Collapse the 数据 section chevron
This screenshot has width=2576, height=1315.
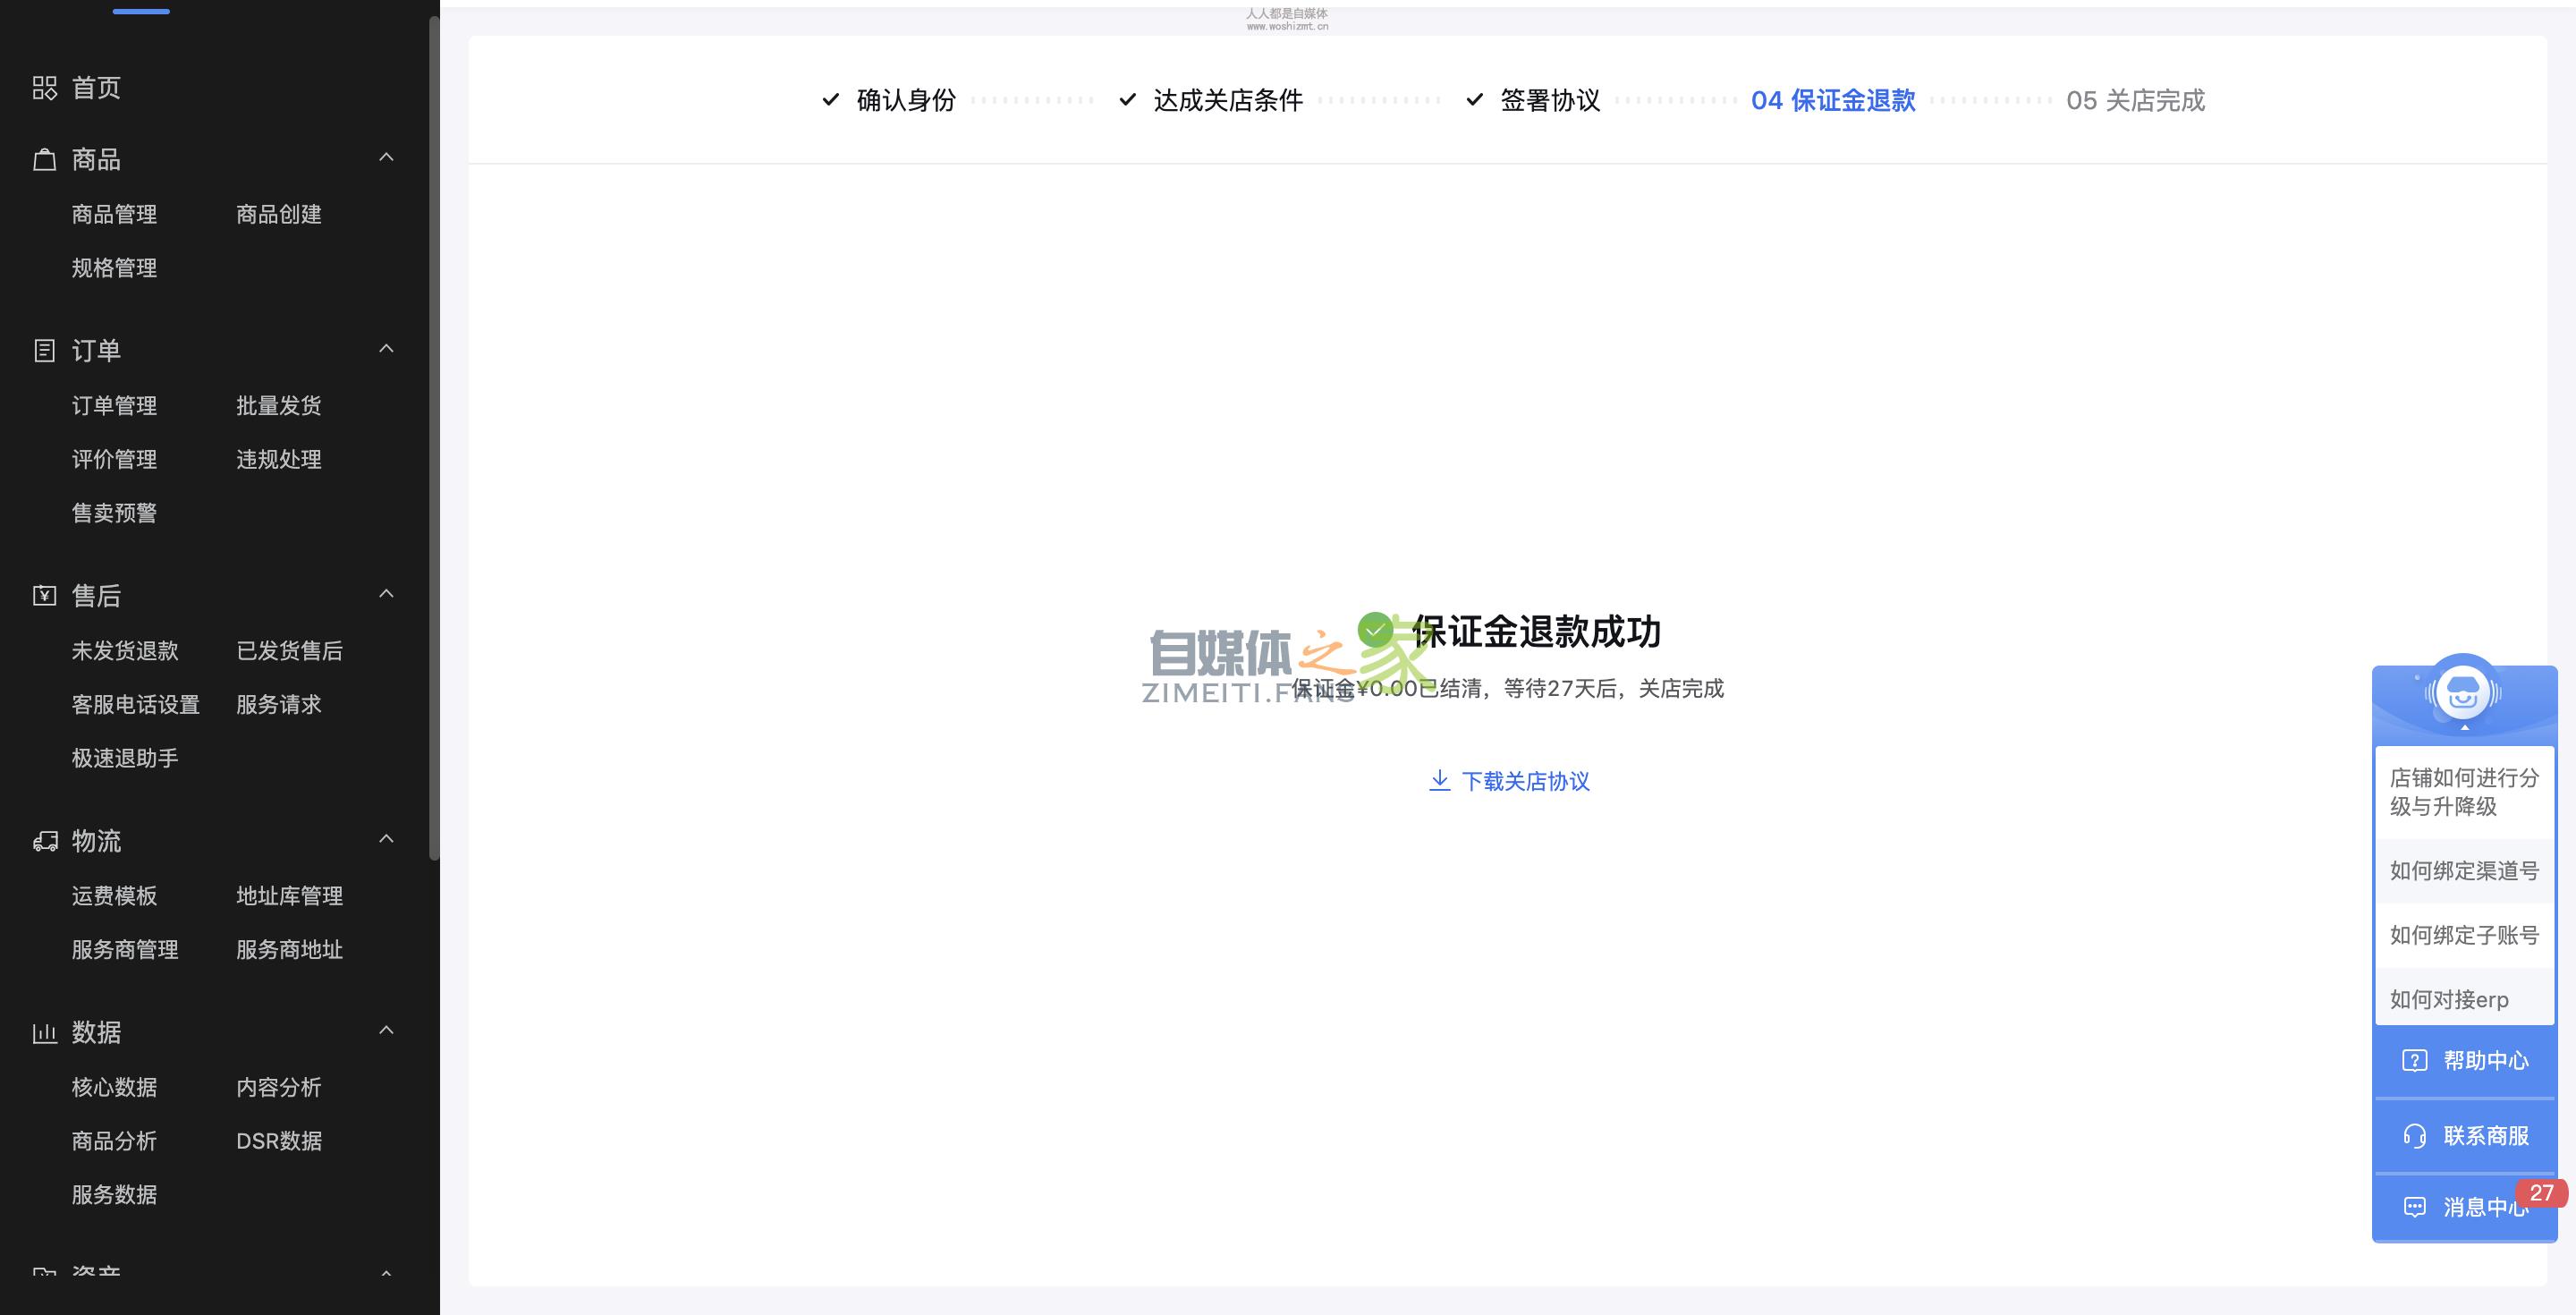[x=386, y=1030]
